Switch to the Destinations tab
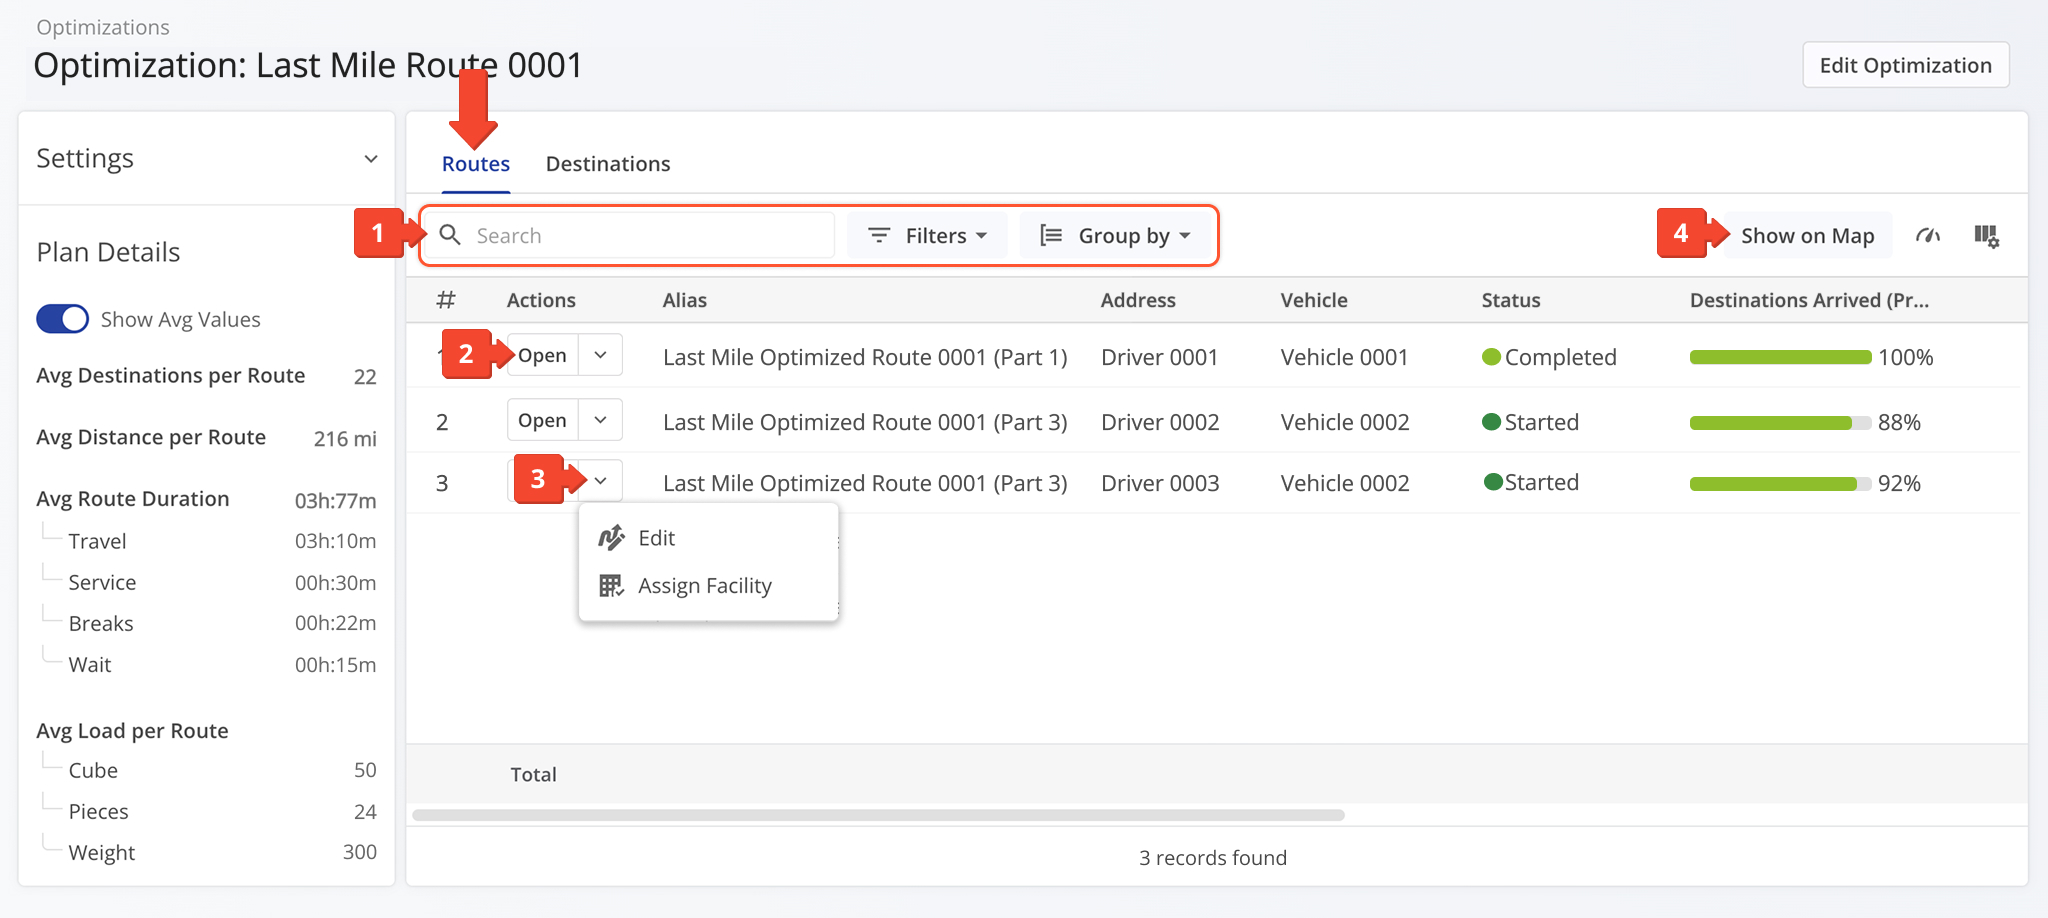Image resolution: width=2048 pixels, height=918 pixels. (608, 164)
